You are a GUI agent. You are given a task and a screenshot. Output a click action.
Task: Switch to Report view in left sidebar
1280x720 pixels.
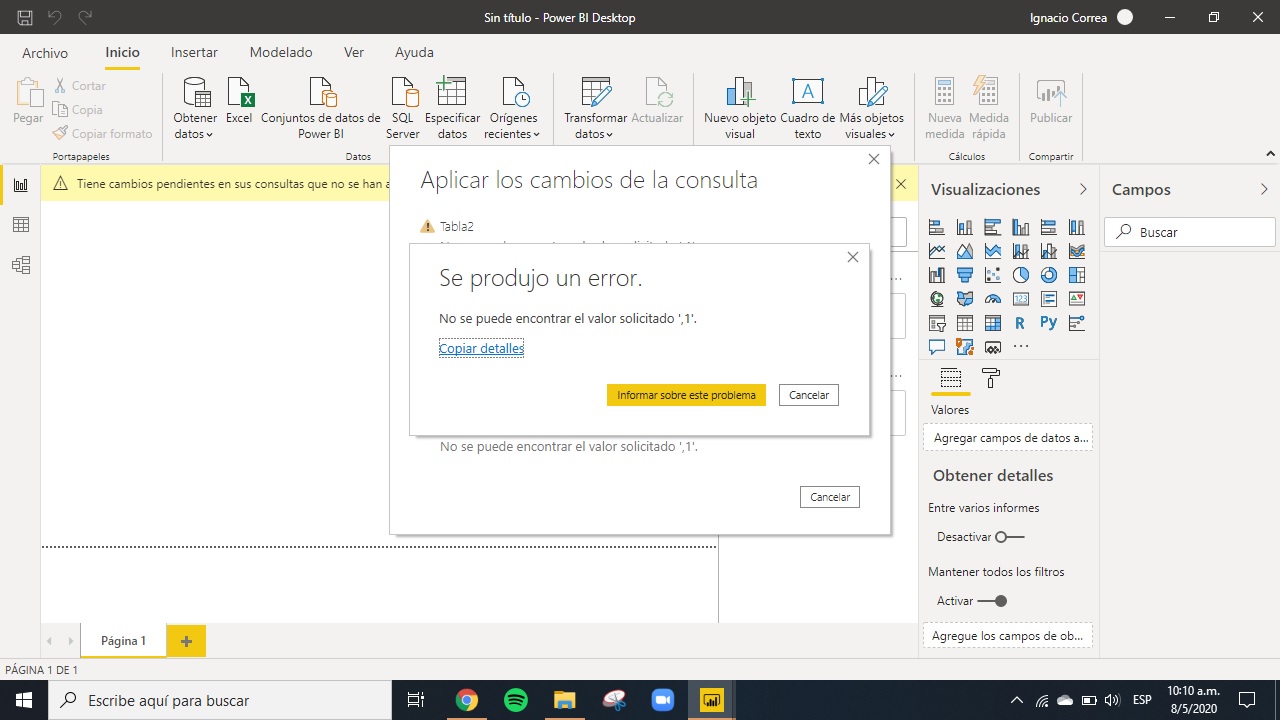click(20, 185)
